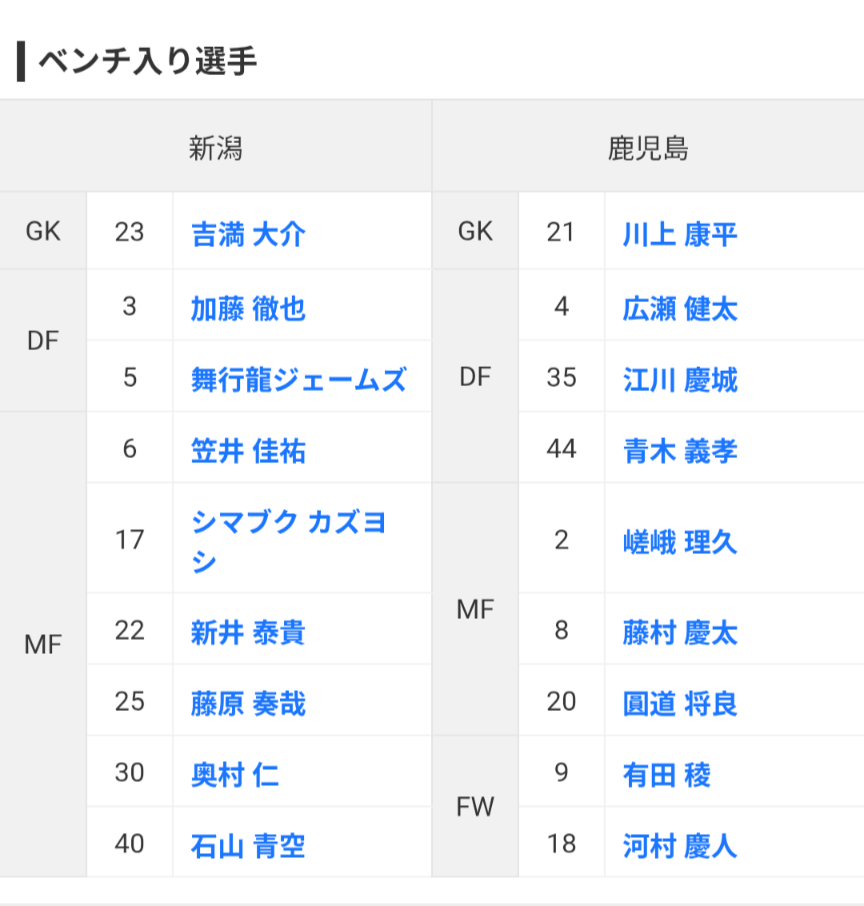
Task: Select 藤原 奏哉 link
Action: pyautogui.click(x=248, y=703)
